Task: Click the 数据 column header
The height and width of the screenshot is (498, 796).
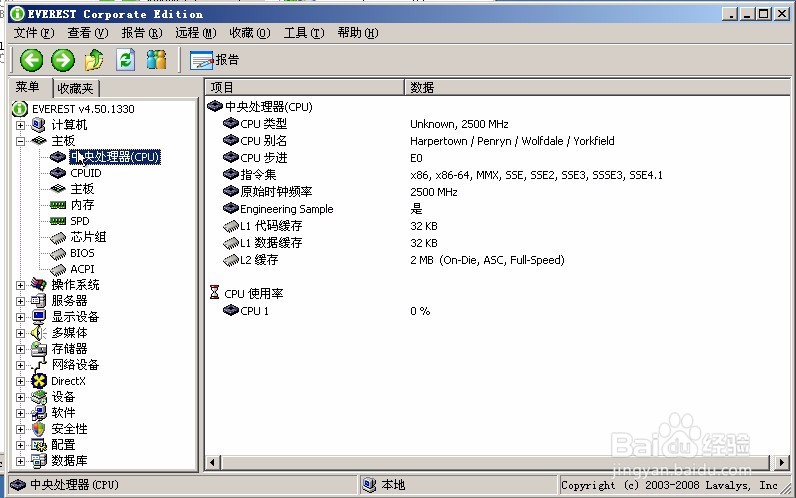Action: (x=597, y=87)
